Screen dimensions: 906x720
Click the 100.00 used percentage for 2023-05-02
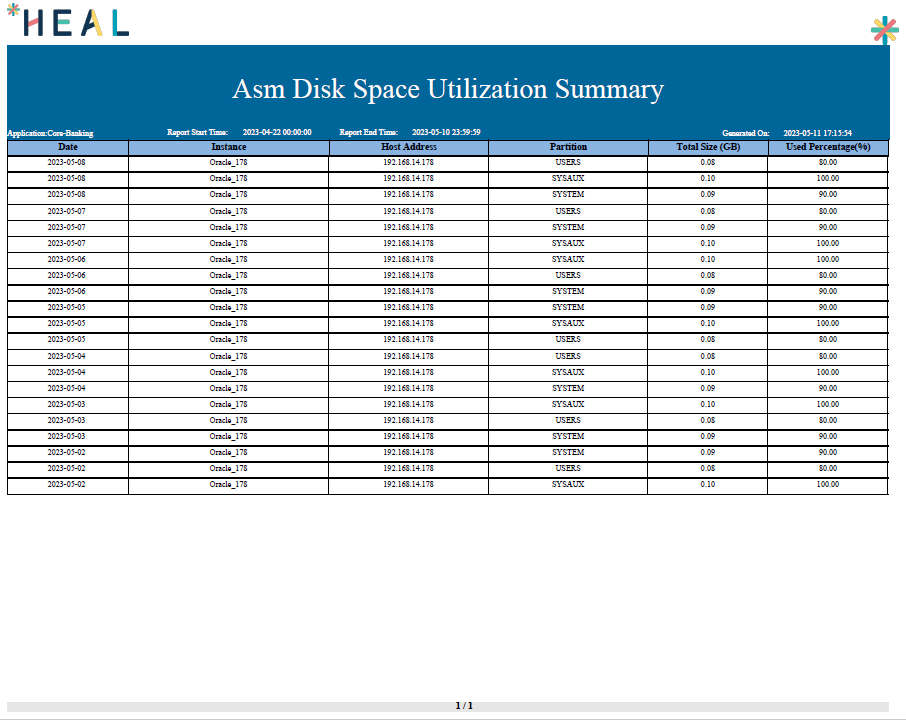827,485
